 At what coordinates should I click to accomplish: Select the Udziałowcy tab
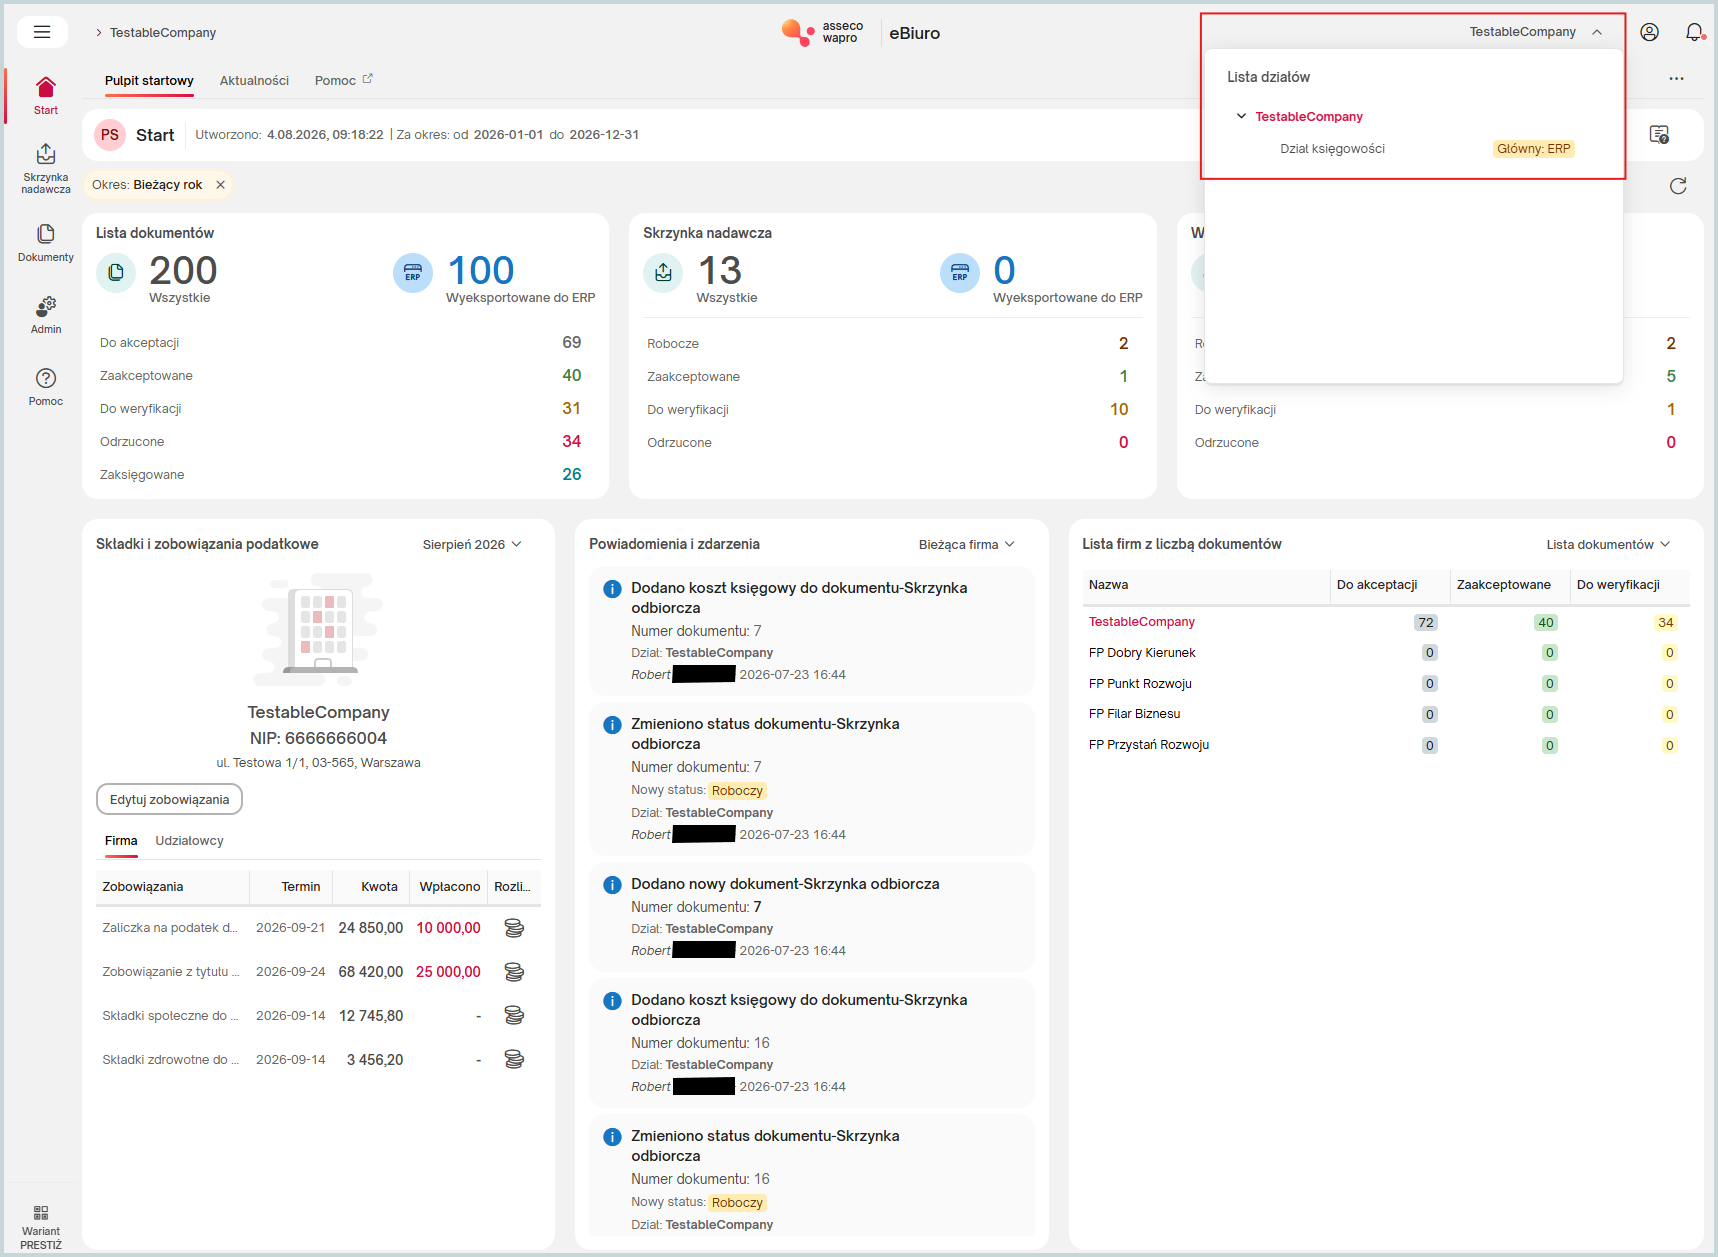pos(190,841)
